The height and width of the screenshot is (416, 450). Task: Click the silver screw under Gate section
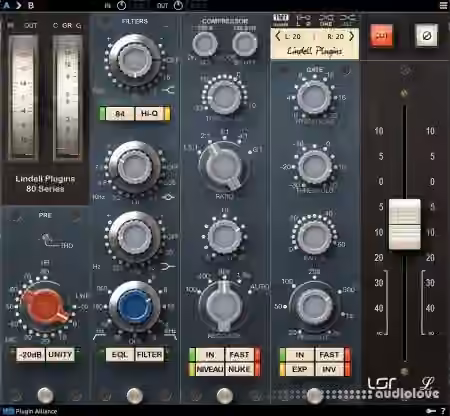coord(314,395)
